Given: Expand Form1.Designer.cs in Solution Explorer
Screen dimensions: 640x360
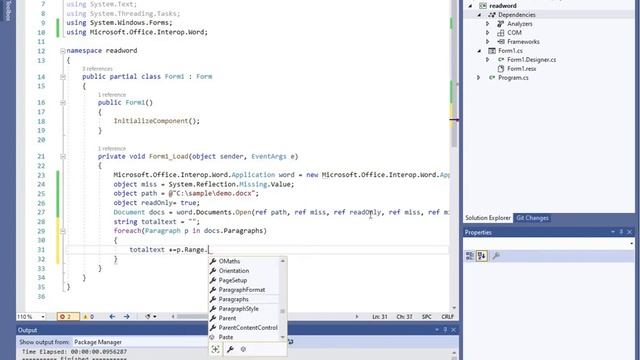Looking at the screenshot, I should coord(487,60).
